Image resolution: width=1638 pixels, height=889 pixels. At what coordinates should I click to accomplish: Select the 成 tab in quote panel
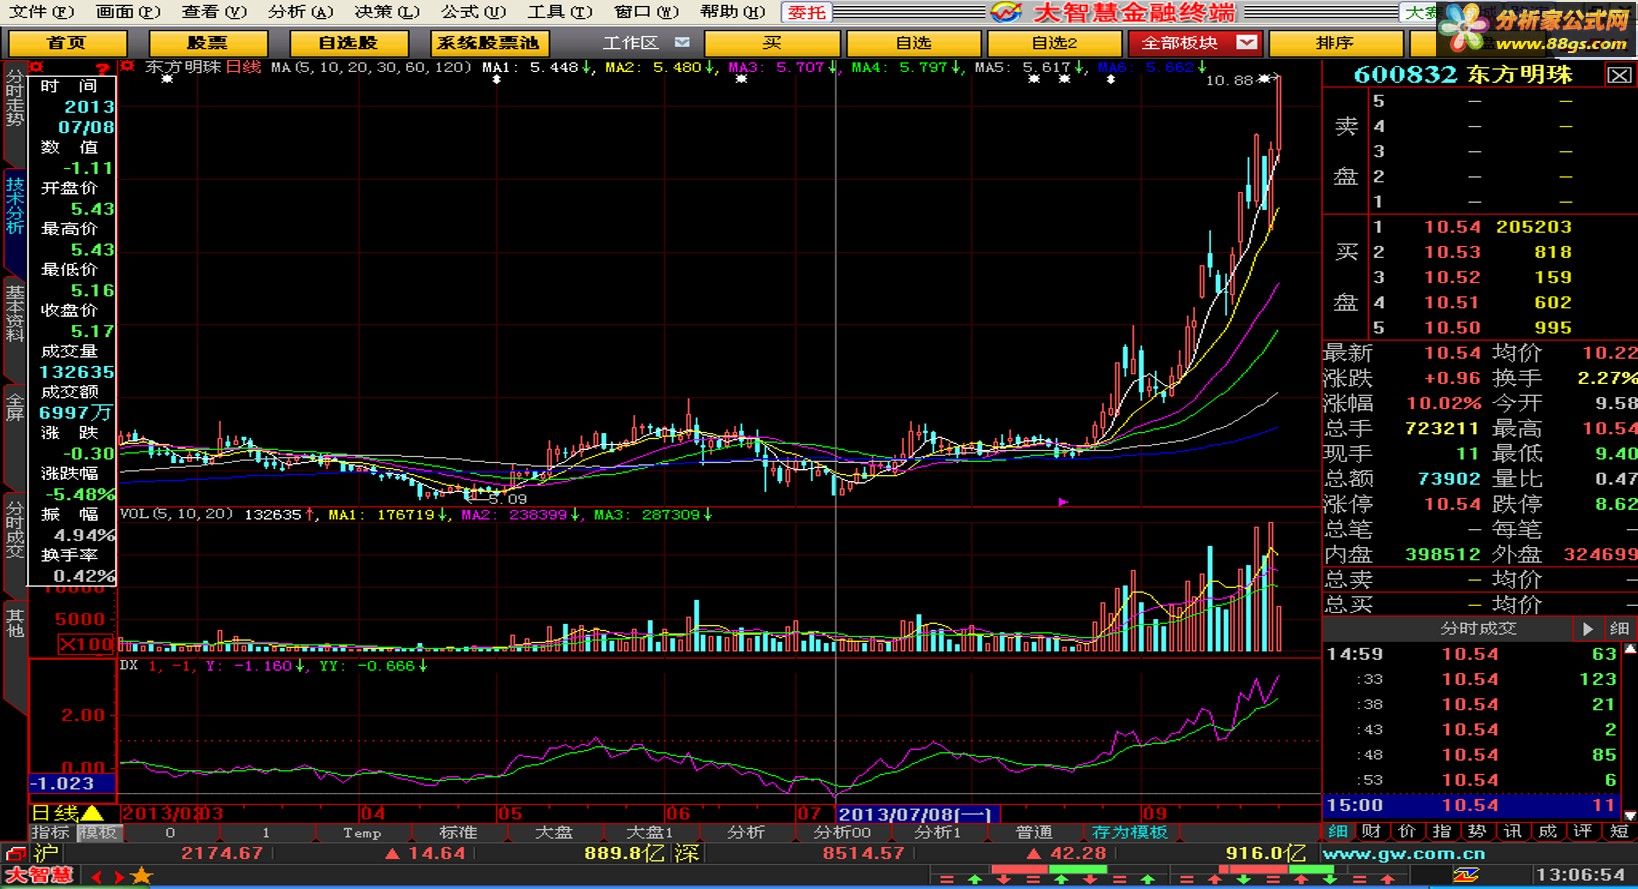point(1547,831)
